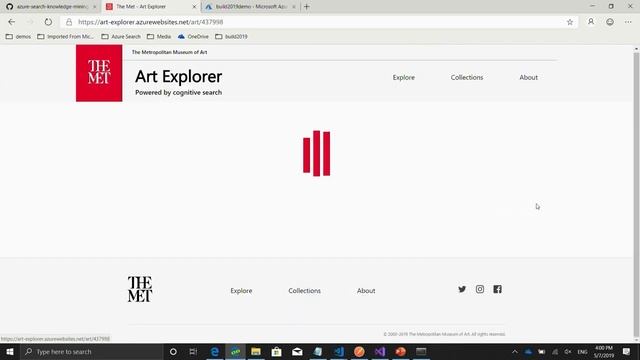Image resolution: width=640 pixels, height=360 pixels.
Task: Add page to favorites with star icon
Action: point(570,22)
